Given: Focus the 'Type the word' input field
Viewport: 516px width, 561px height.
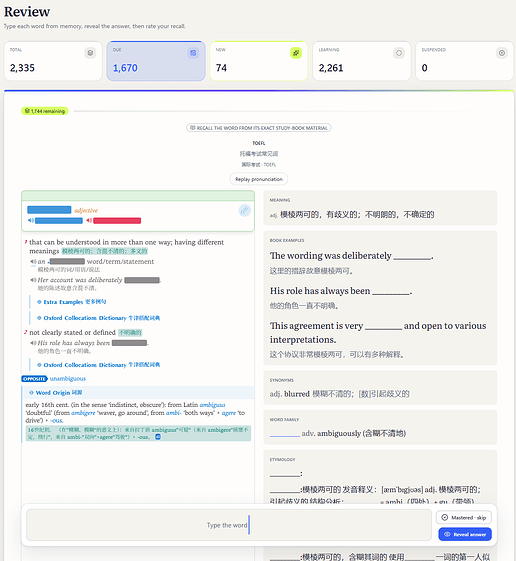Looking at the screenshot, I should [x=229, y=525].
